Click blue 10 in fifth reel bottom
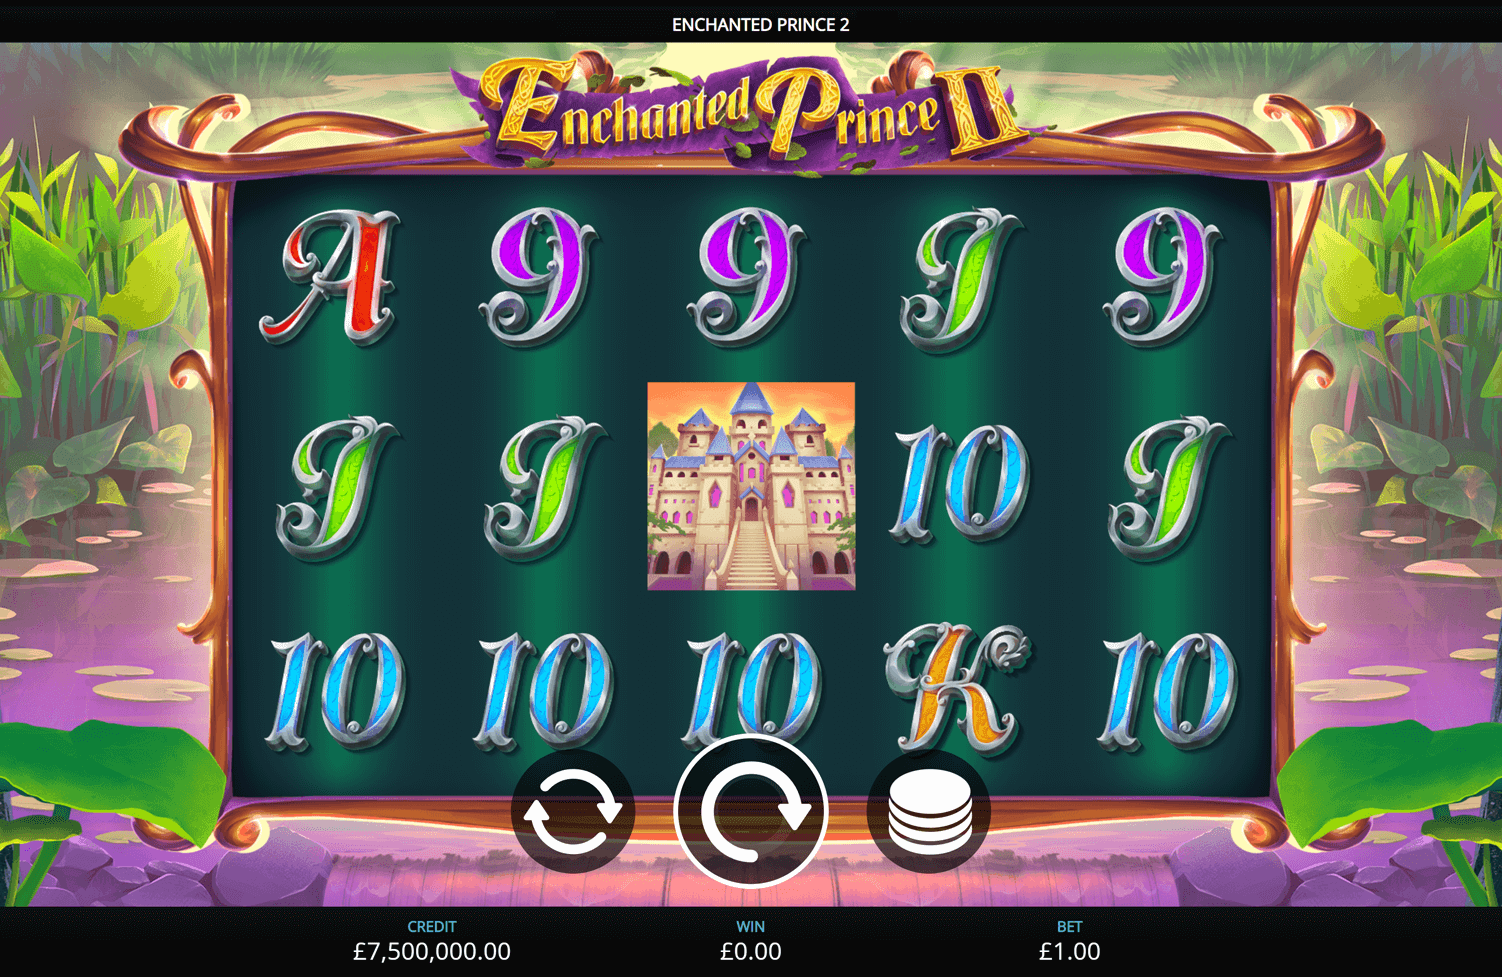 coord(1168,690)
